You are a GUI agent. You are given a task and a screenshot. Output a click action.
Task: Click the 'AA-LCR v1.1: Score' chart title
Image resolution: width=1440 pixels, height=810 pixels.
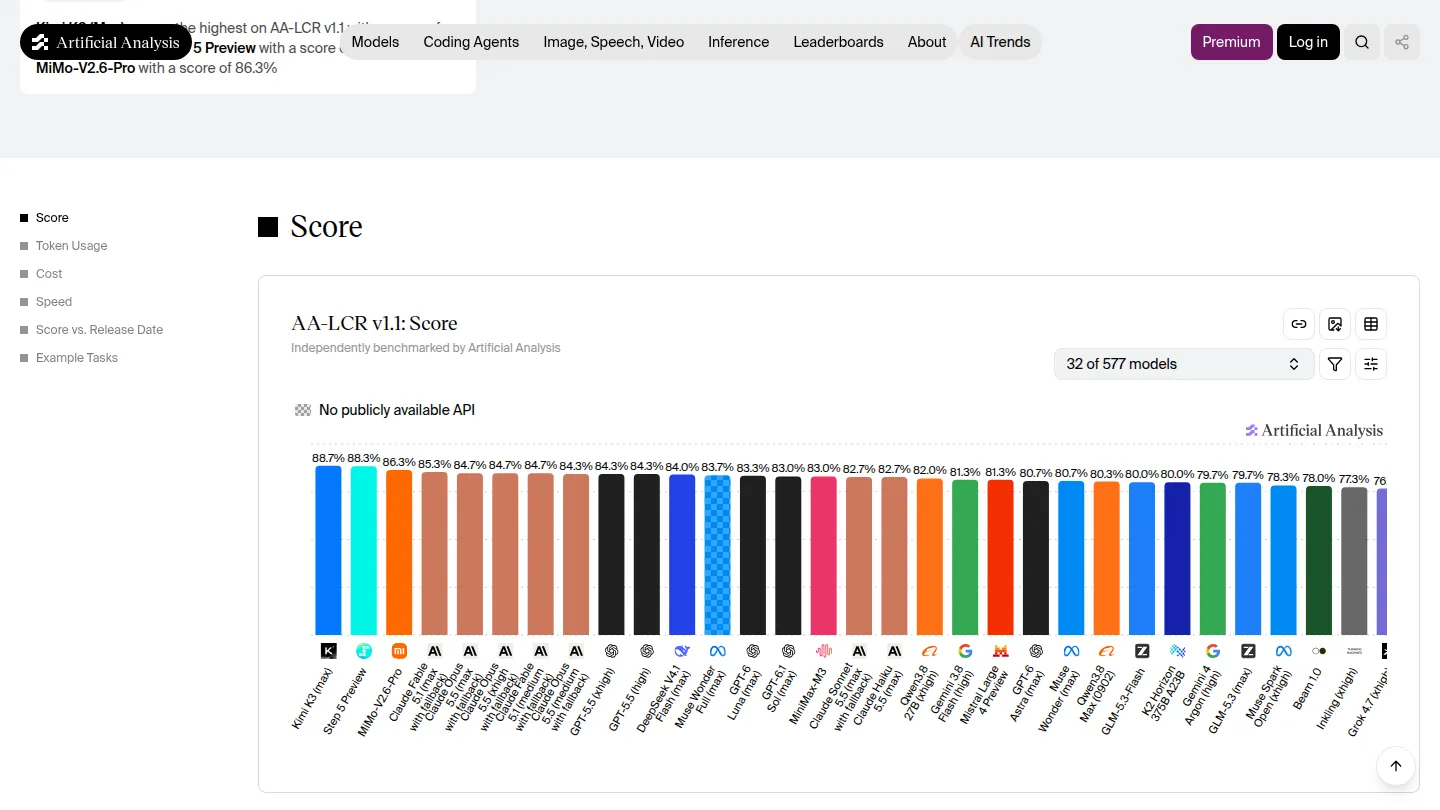tap(374, 323)
